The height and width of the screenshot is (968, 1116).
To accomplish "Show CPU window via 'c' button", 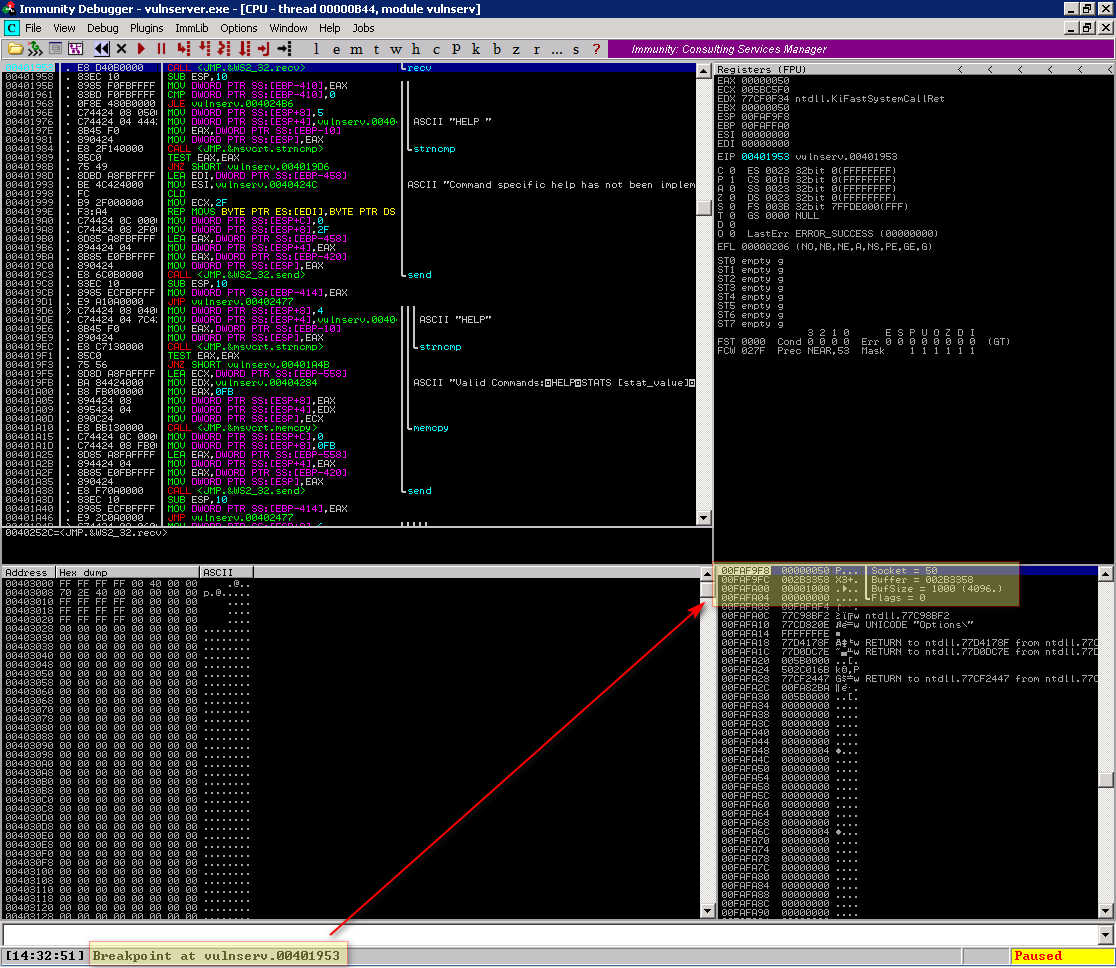I will click(436, 48).
